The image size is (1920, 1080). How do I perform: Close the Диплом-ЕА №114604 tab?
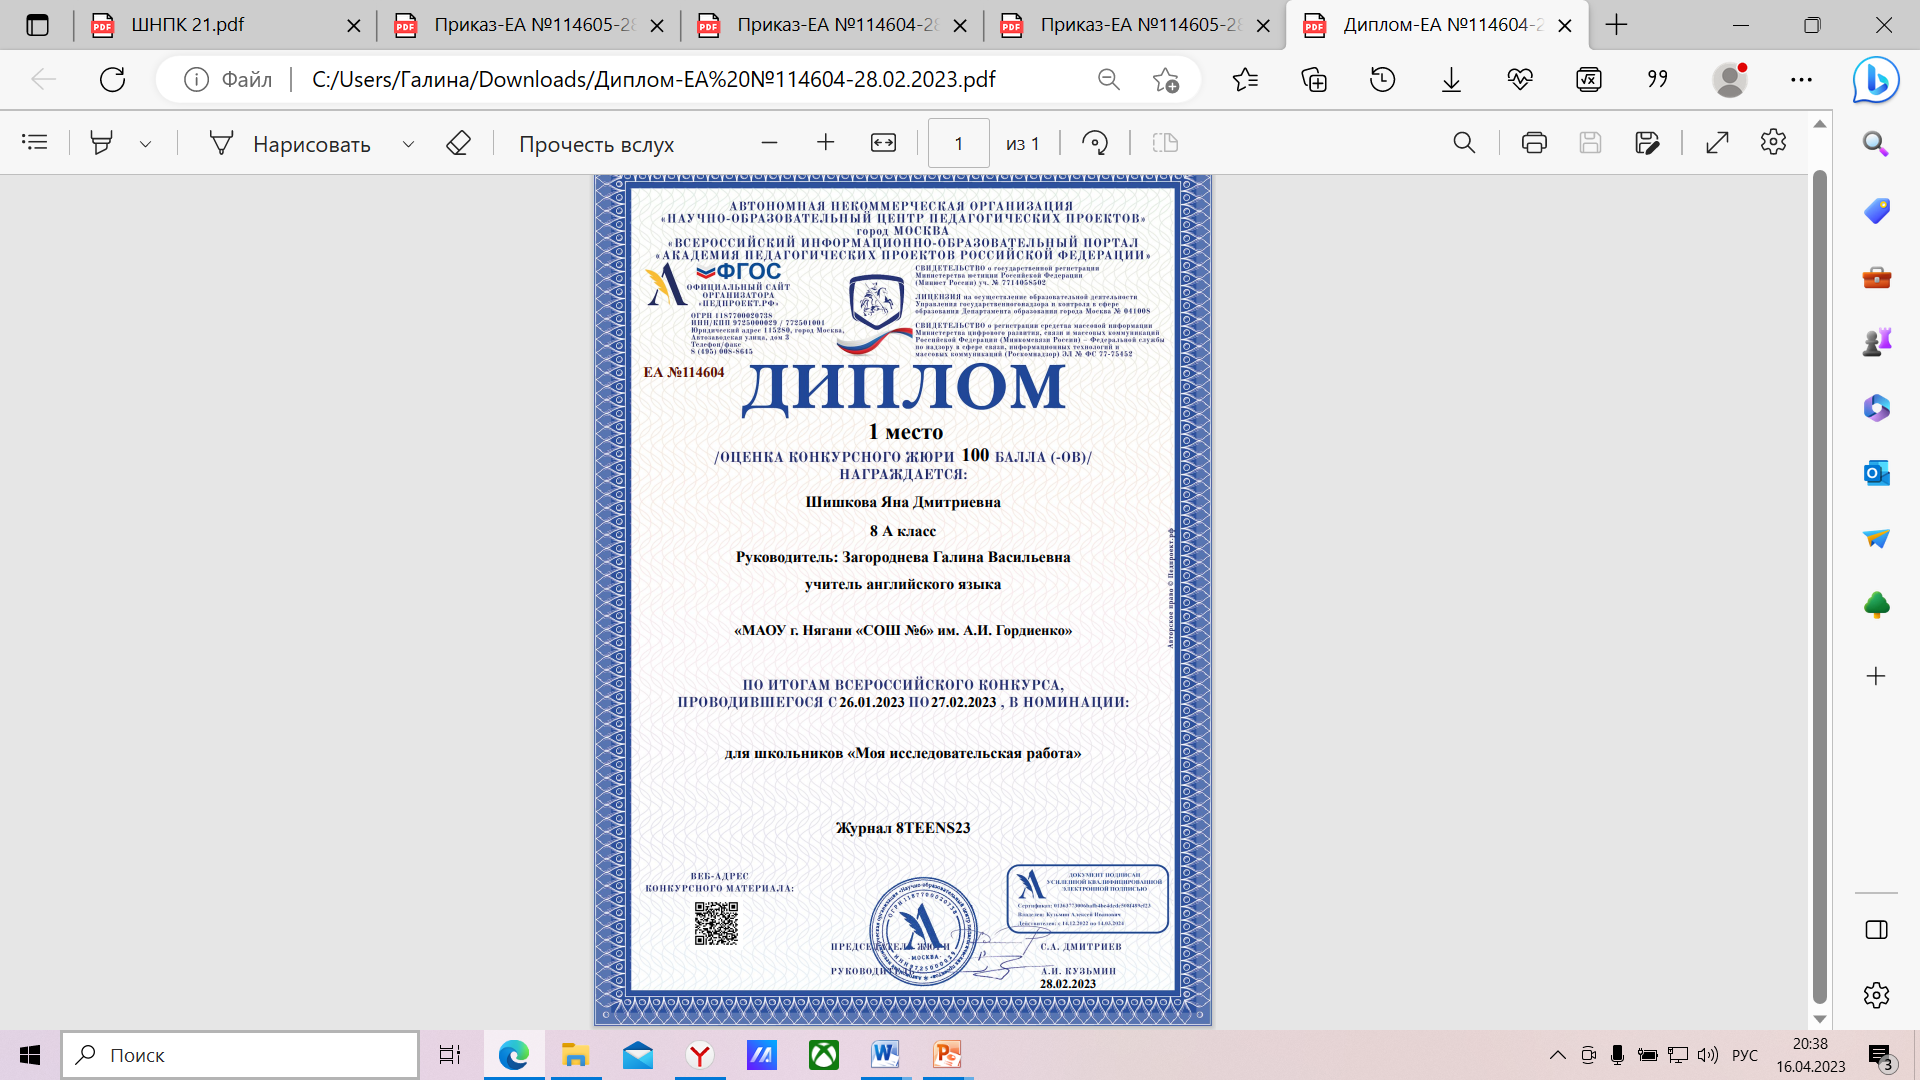click(x=1565, y=26)
